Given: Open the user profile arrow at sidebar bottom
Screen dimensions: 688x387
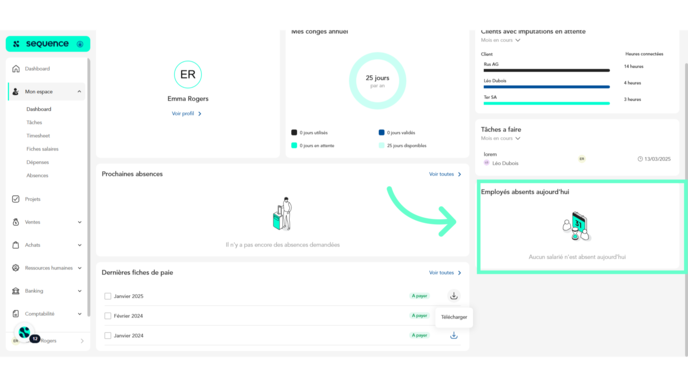Looking at the screenshot, I should [82, 341].
